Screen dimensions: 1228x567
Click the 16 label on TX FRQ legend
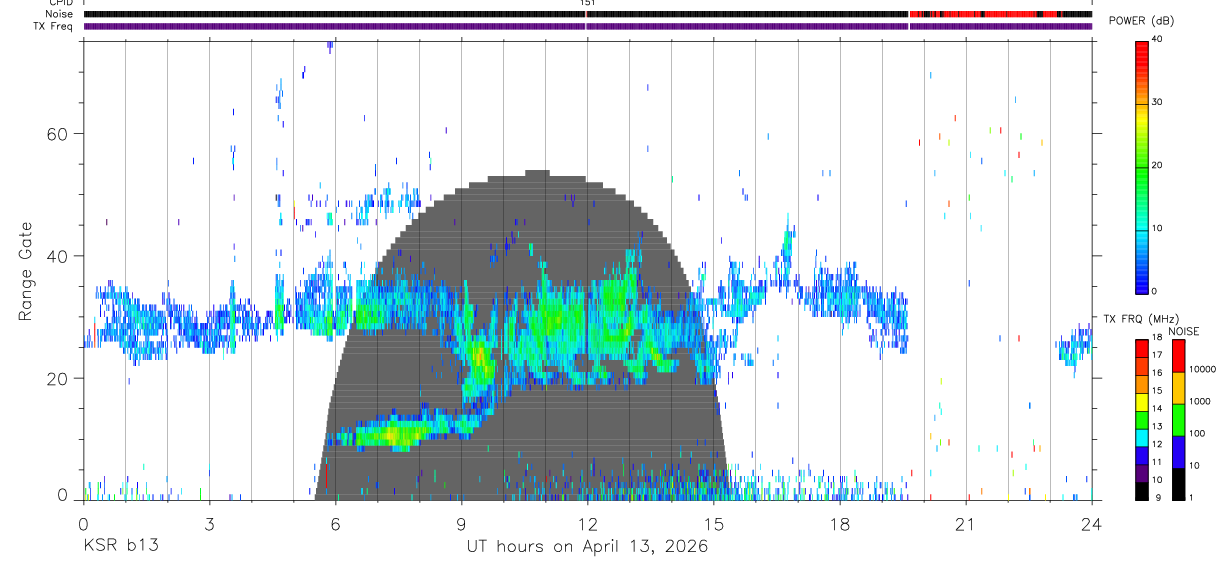click(x=1156, y=373)
